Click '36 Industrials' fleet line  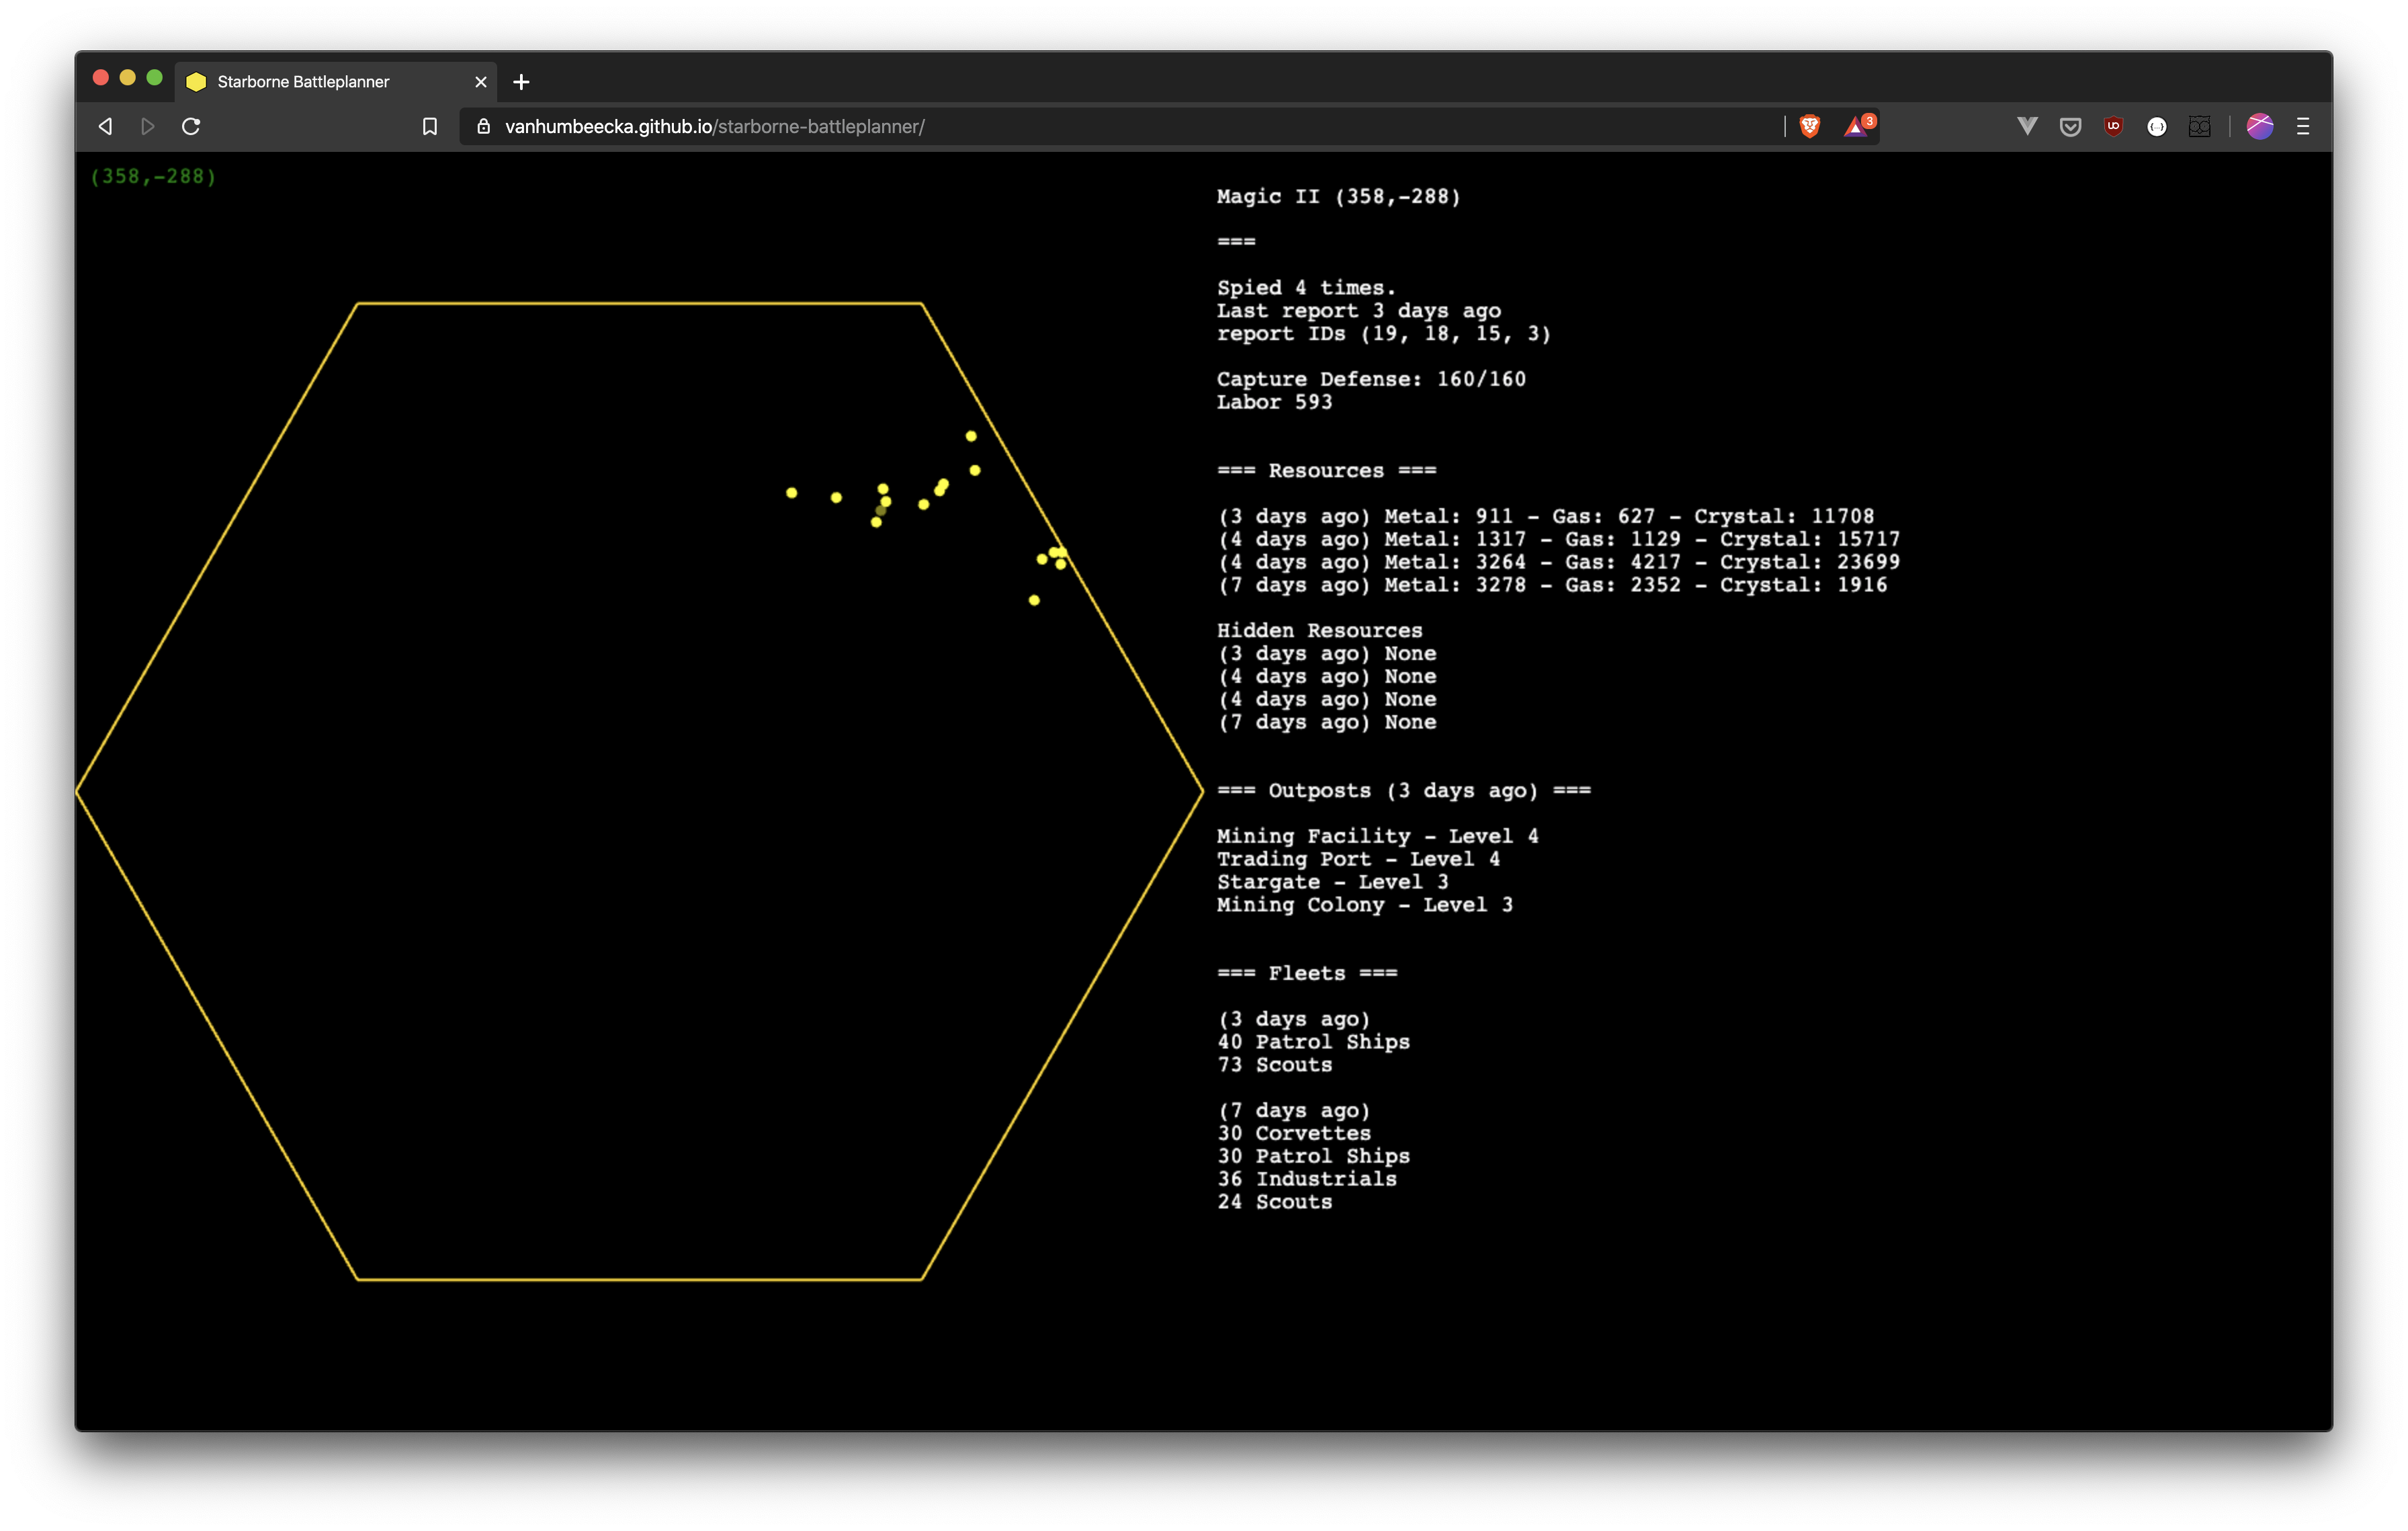pyautogui.click(x=1306, y=1180)
